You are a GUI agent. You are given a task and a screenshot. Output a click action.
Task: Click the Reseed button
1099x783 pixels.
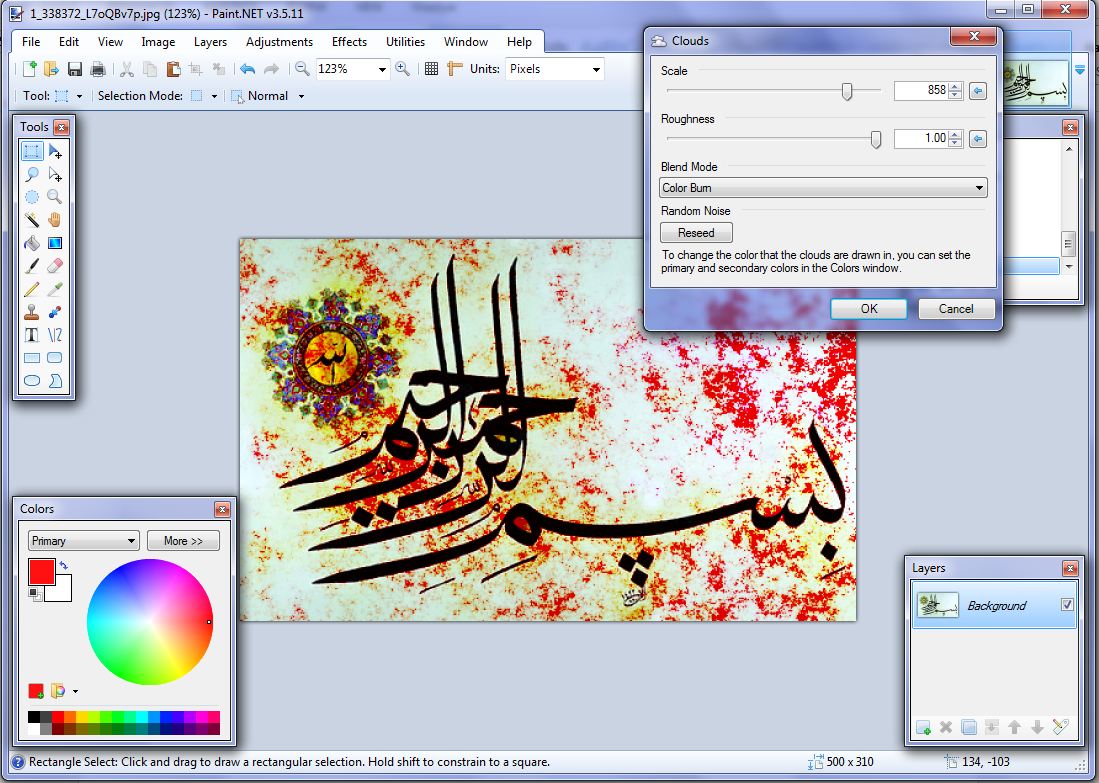(696, 233)
